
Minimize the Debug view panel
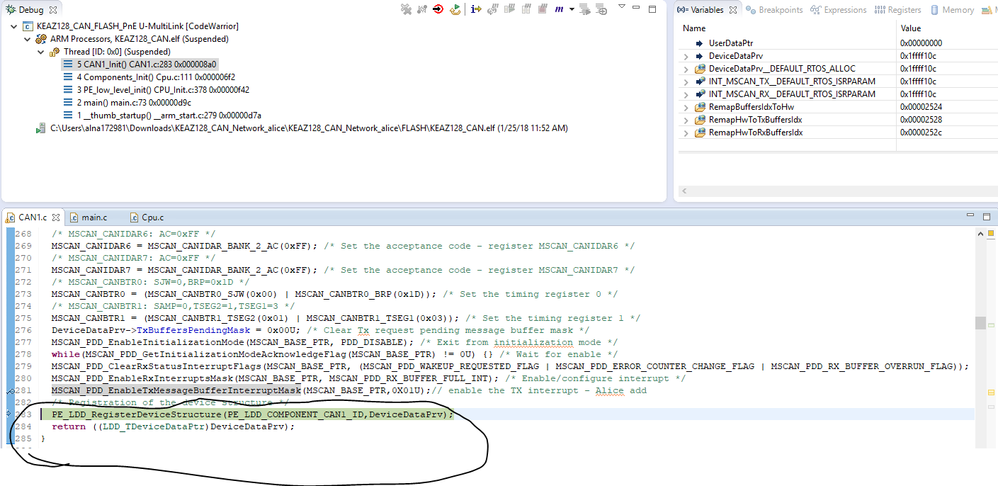638,9
